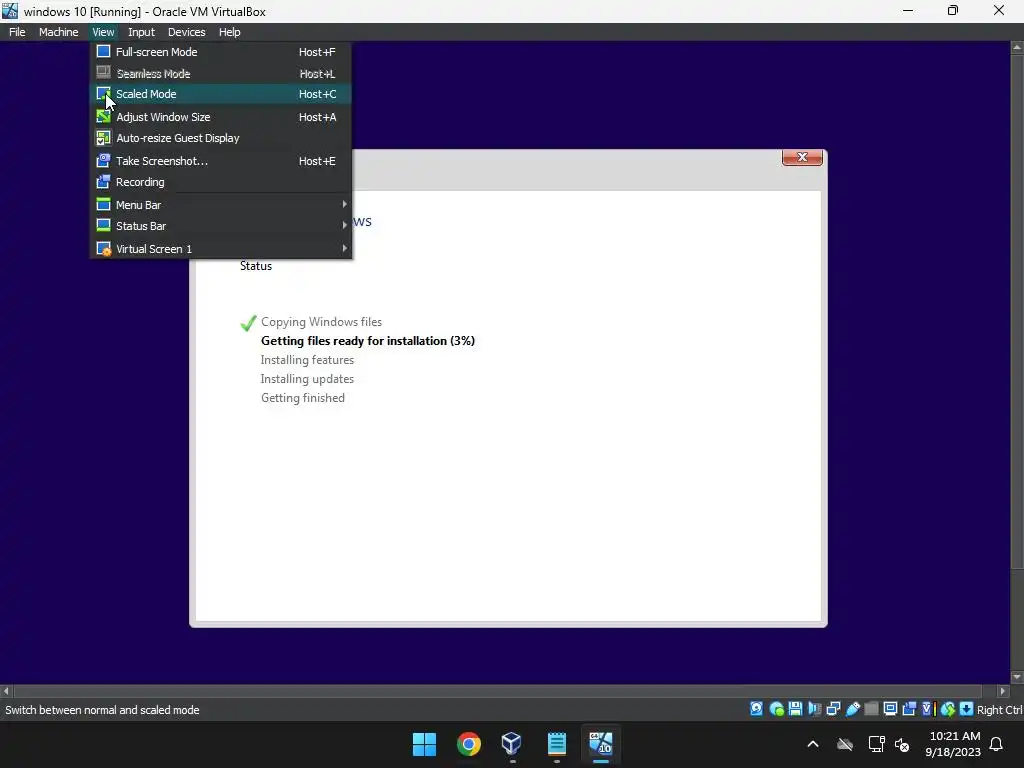
Task: Click the "Installing features" status line
Action: pos(307,360)
